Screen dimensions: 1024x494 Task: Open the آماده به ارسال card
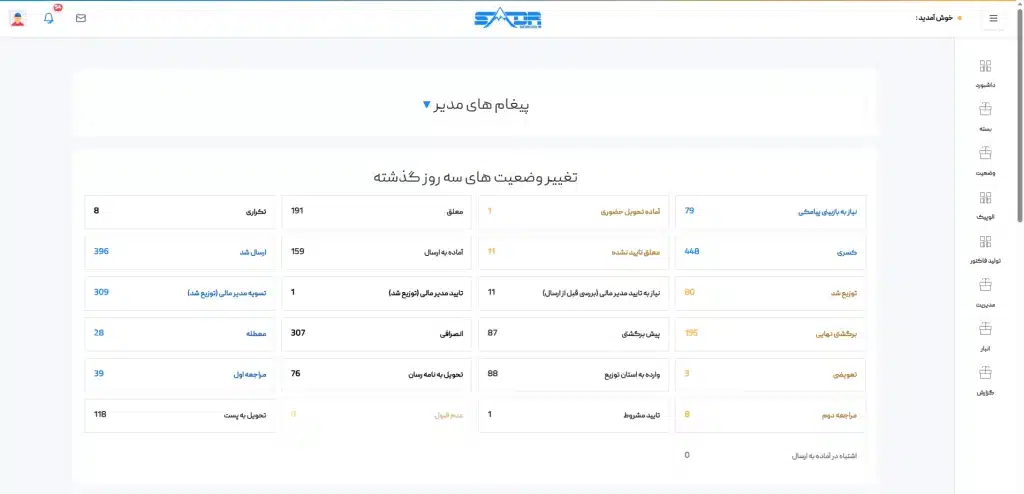[377, 252]
